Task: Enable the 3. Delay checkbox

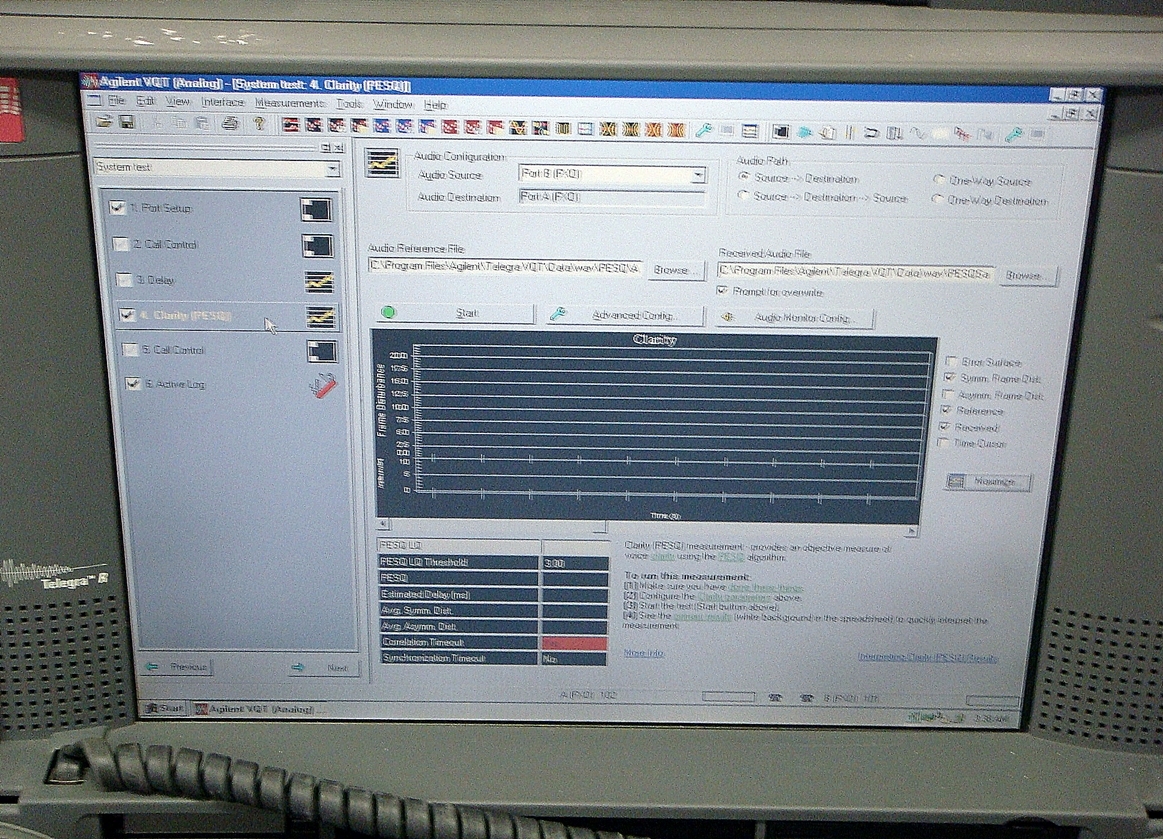Action: pos(124,280)
